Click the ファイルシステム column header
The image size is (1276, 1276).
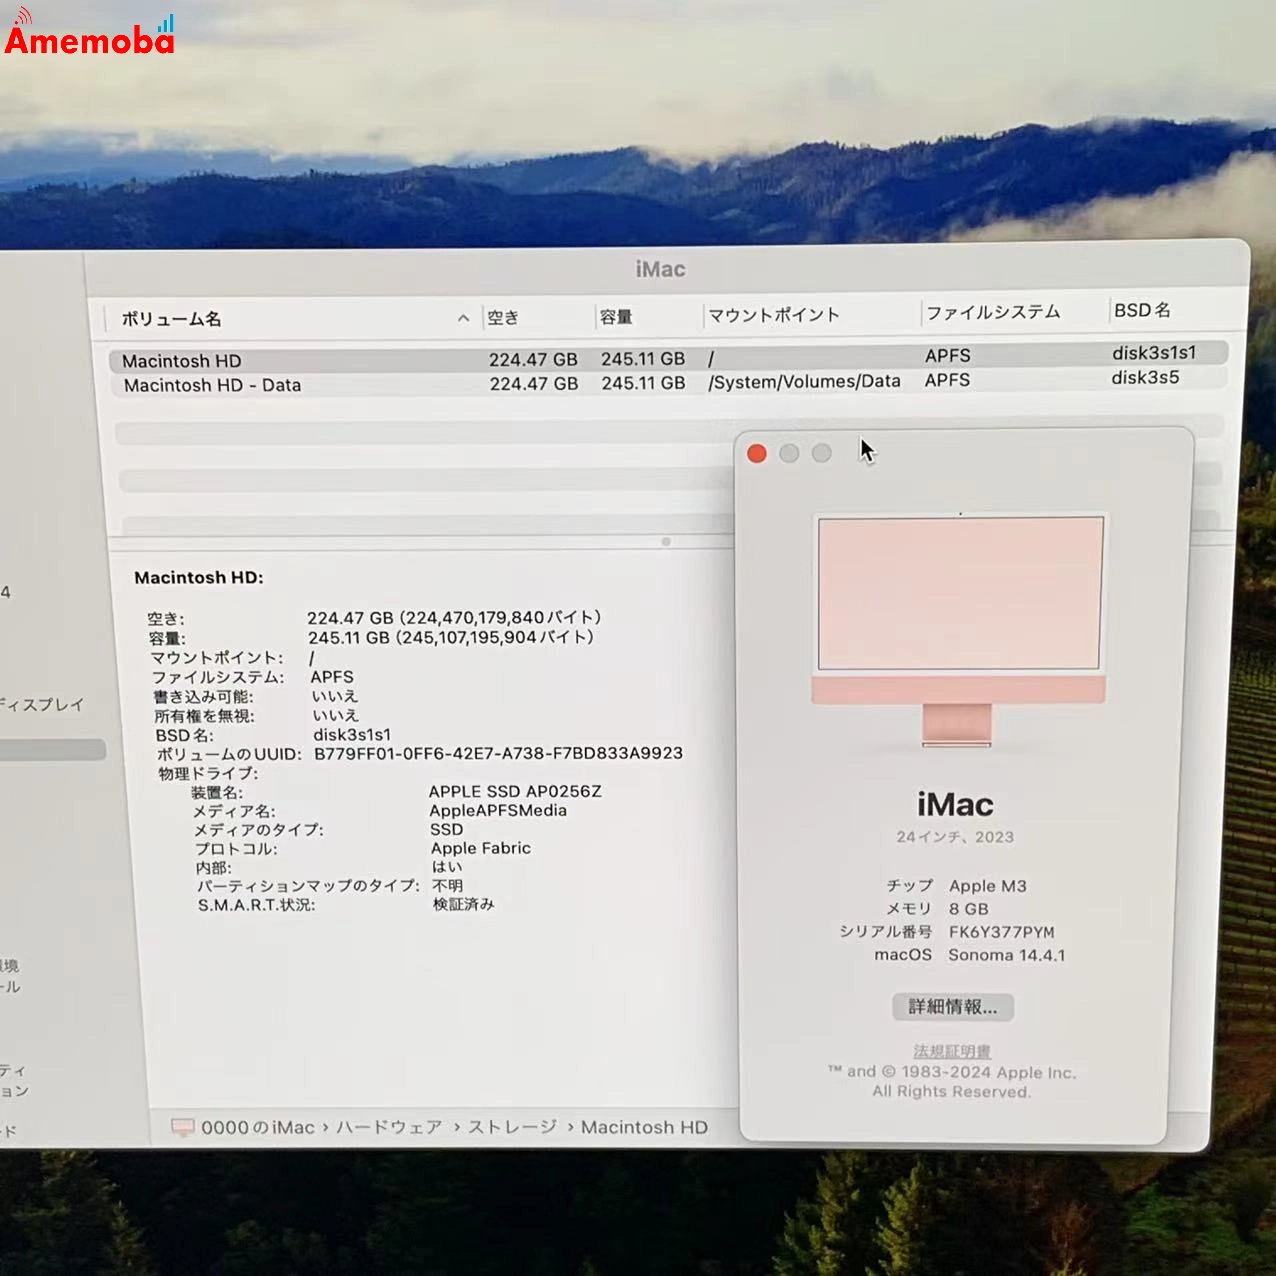(x=994, y=312)
